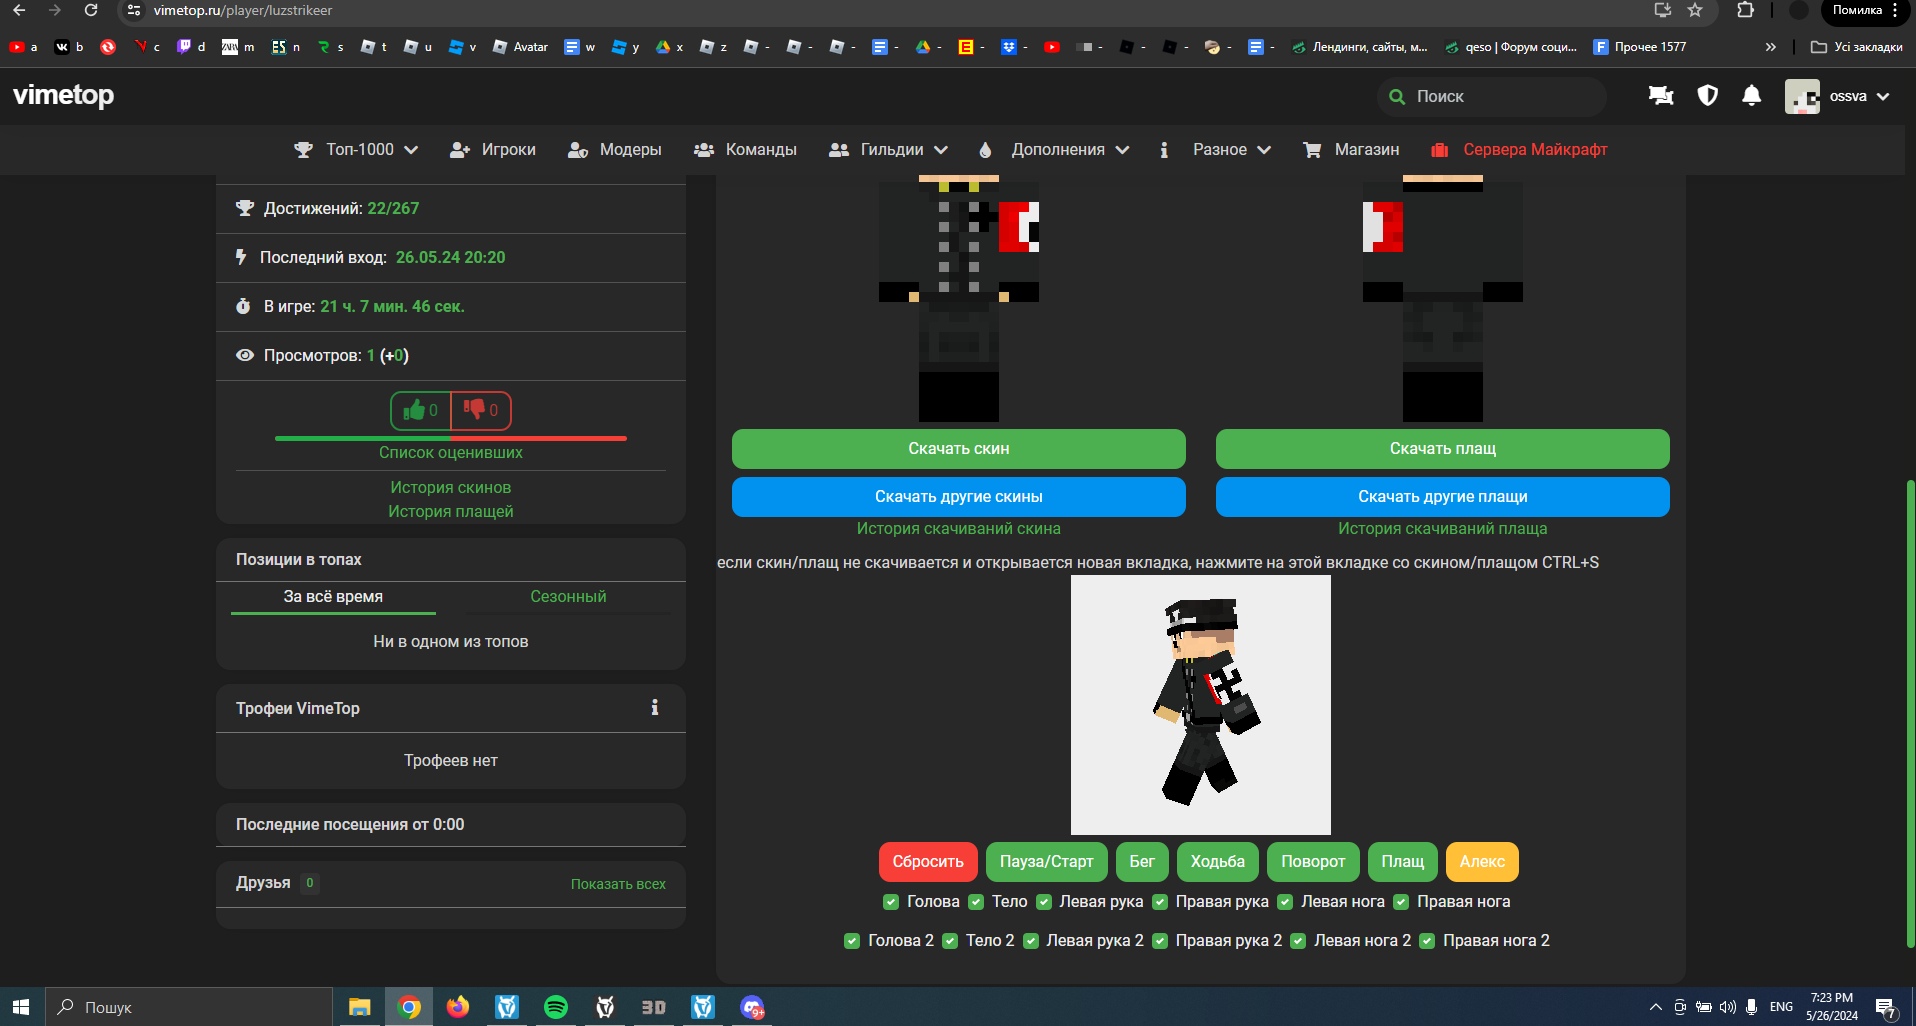Click the shield icon in header

pyautogui.click(x=1707, y=96)
